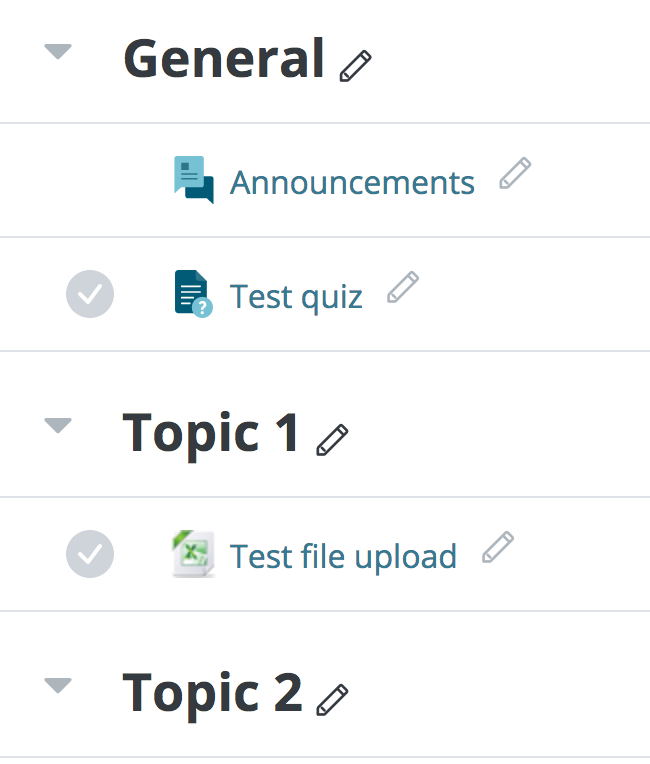650x764 pixels.
Task: Select the Topic 2 section heading
Action: (x=212, y=693)
